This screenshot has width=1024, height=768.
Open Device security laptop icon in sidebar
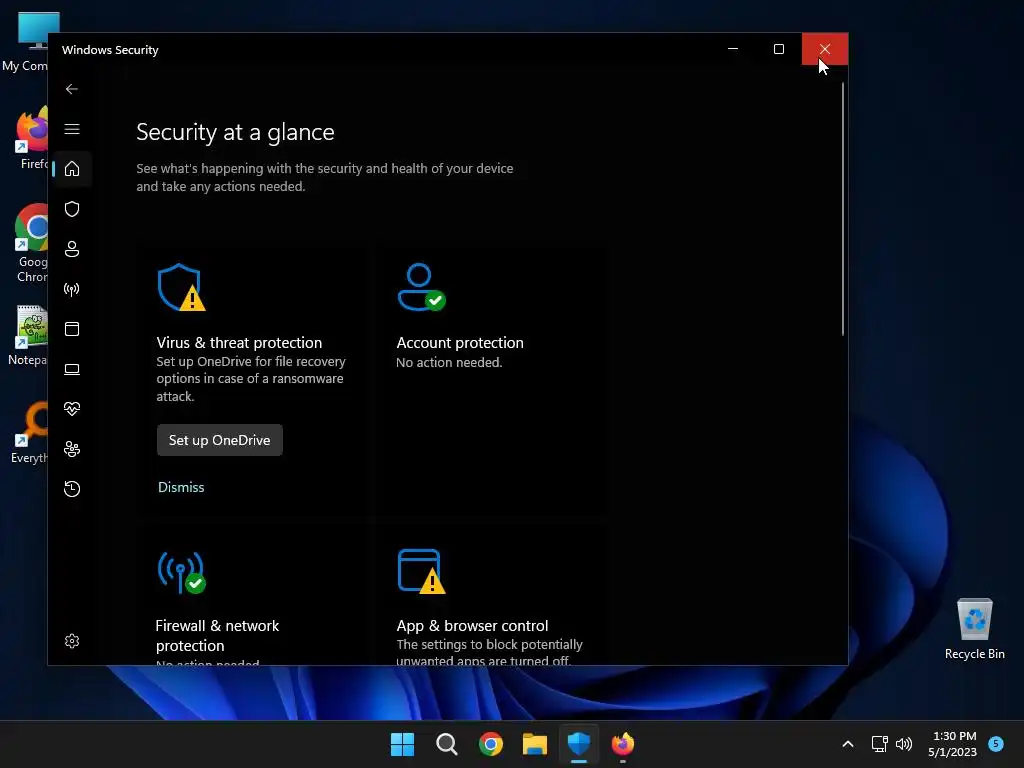point(72,370)
